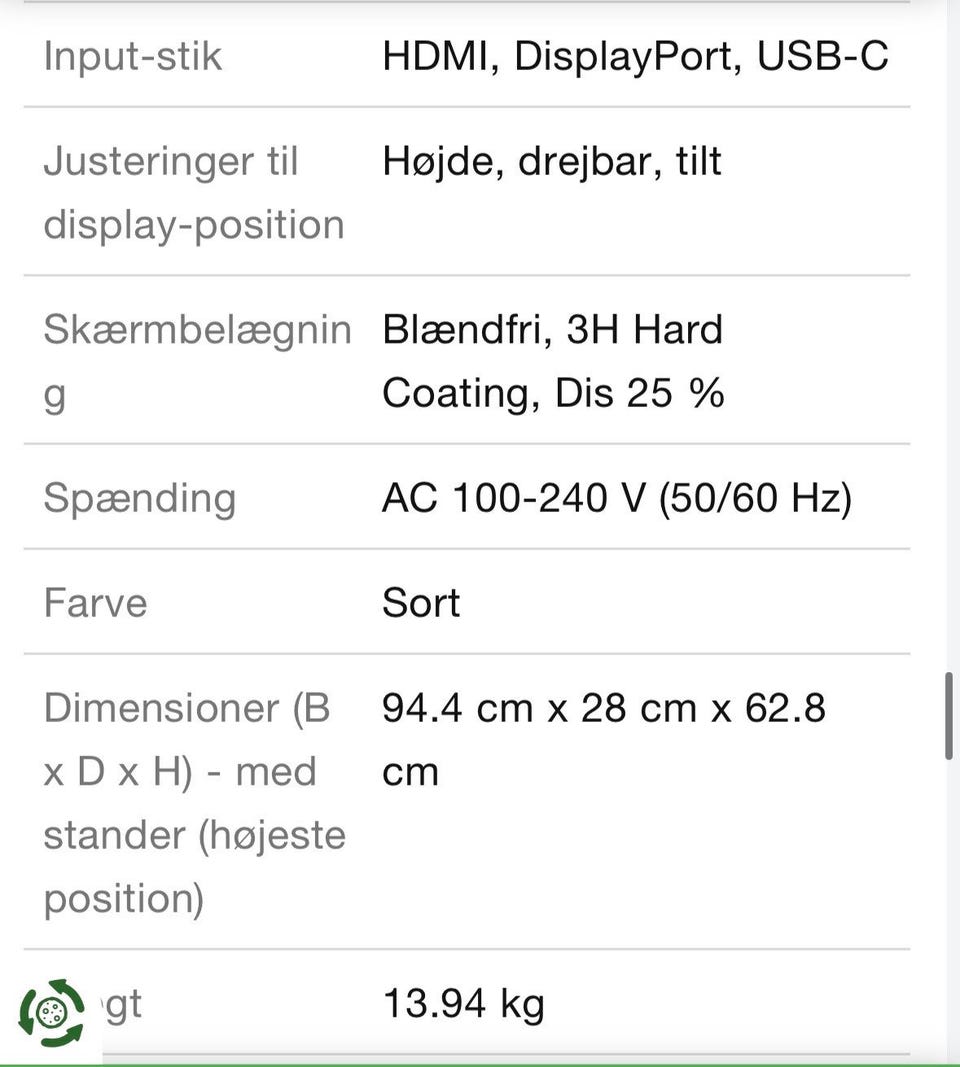Click the partially hidden weight label
Image resolution: width=960 pixels, height=1067 pixels.
click(120, 1004)
